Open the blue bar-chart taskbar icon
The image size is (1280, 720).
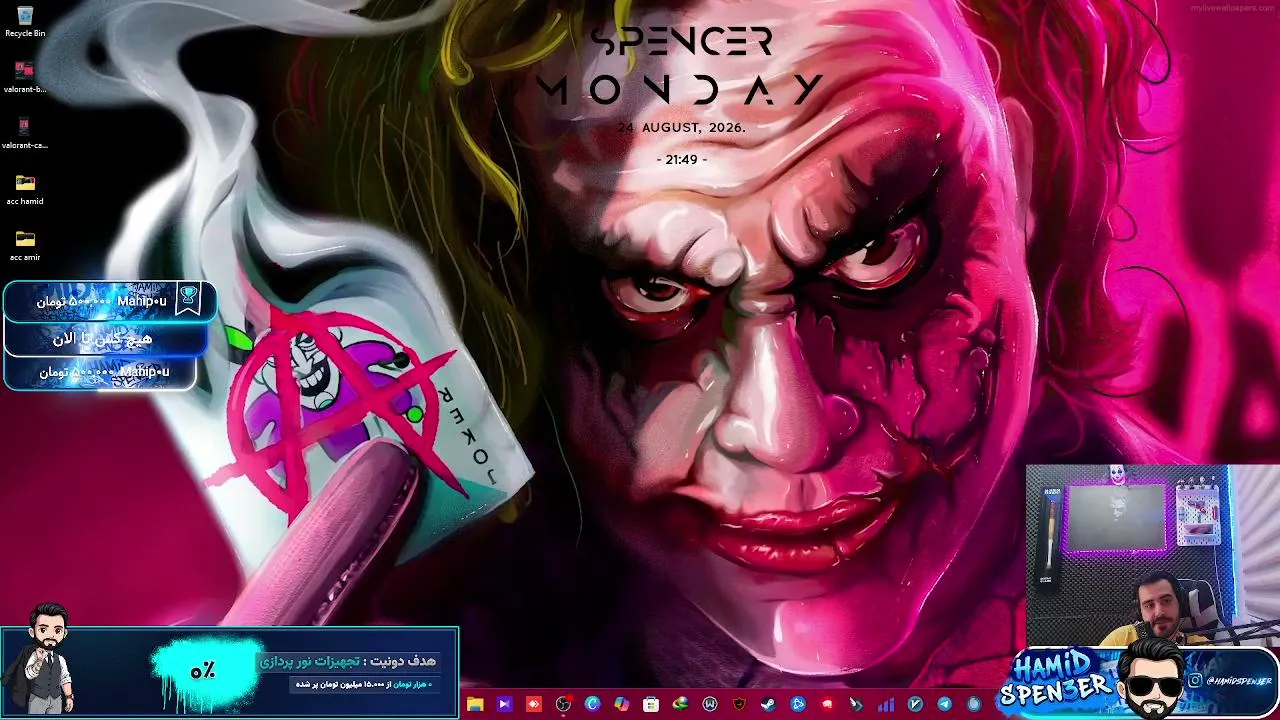pos(886,704)
